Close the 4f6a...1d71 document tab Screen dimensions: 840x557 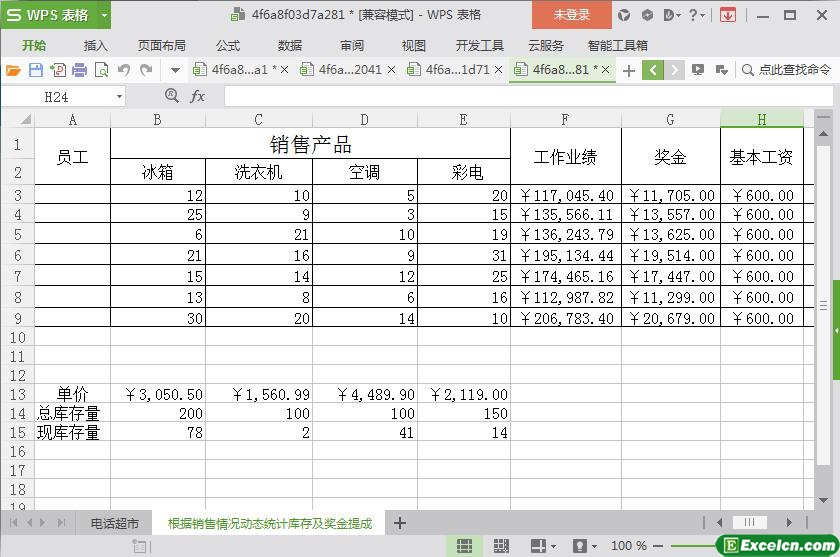pyautogui.click(x=498, y=70)
